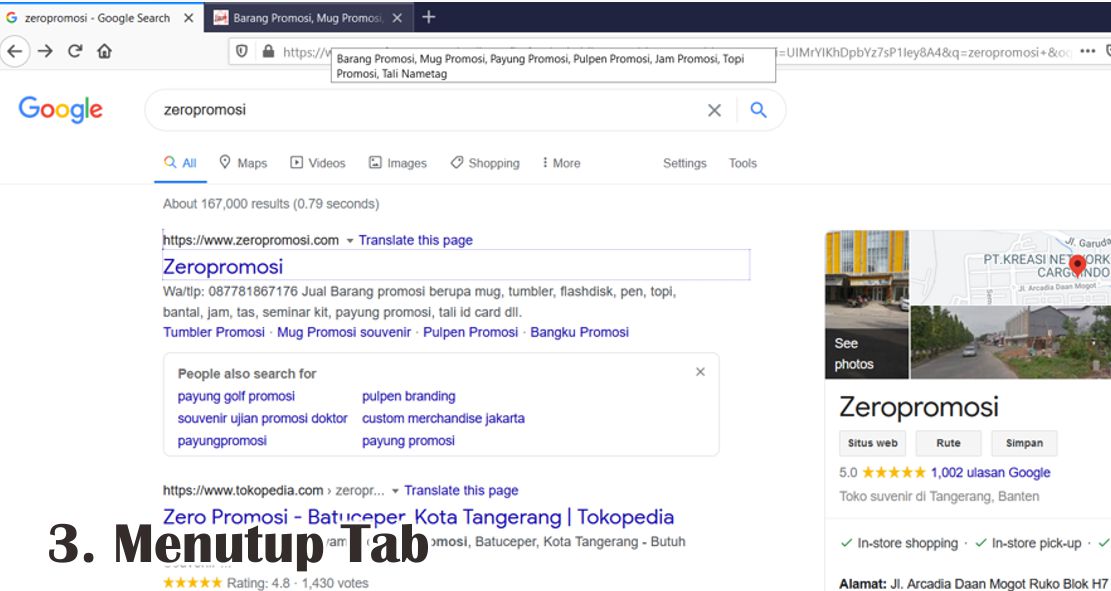1111x591 pixels.
Task: Open the page actions three-dot menu
Action: coord(1088,51)
